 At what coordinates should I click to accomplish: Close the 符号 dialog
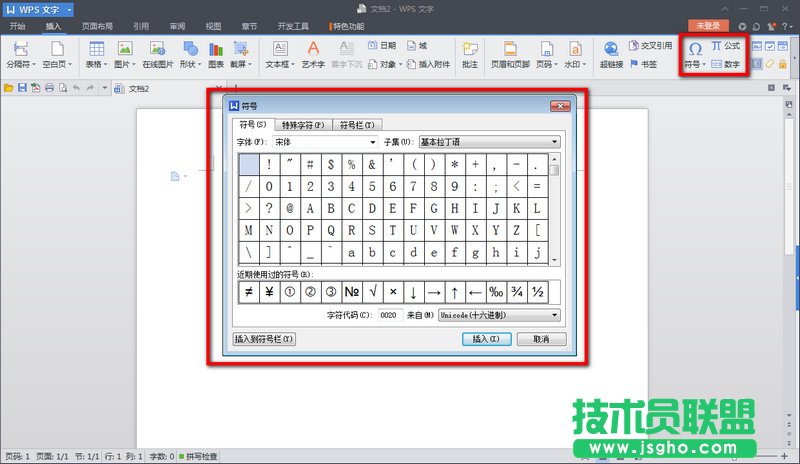[560, 106]
